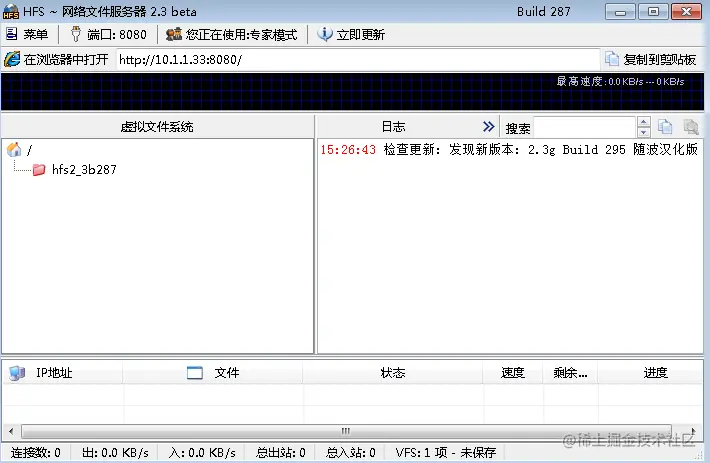
Task: Open the 菜单 menu button
Action: pos(27,34)
